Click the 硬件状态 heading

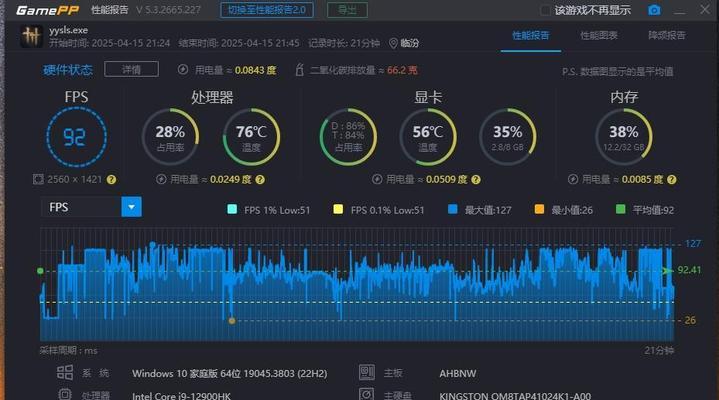[x=68, y=70]
